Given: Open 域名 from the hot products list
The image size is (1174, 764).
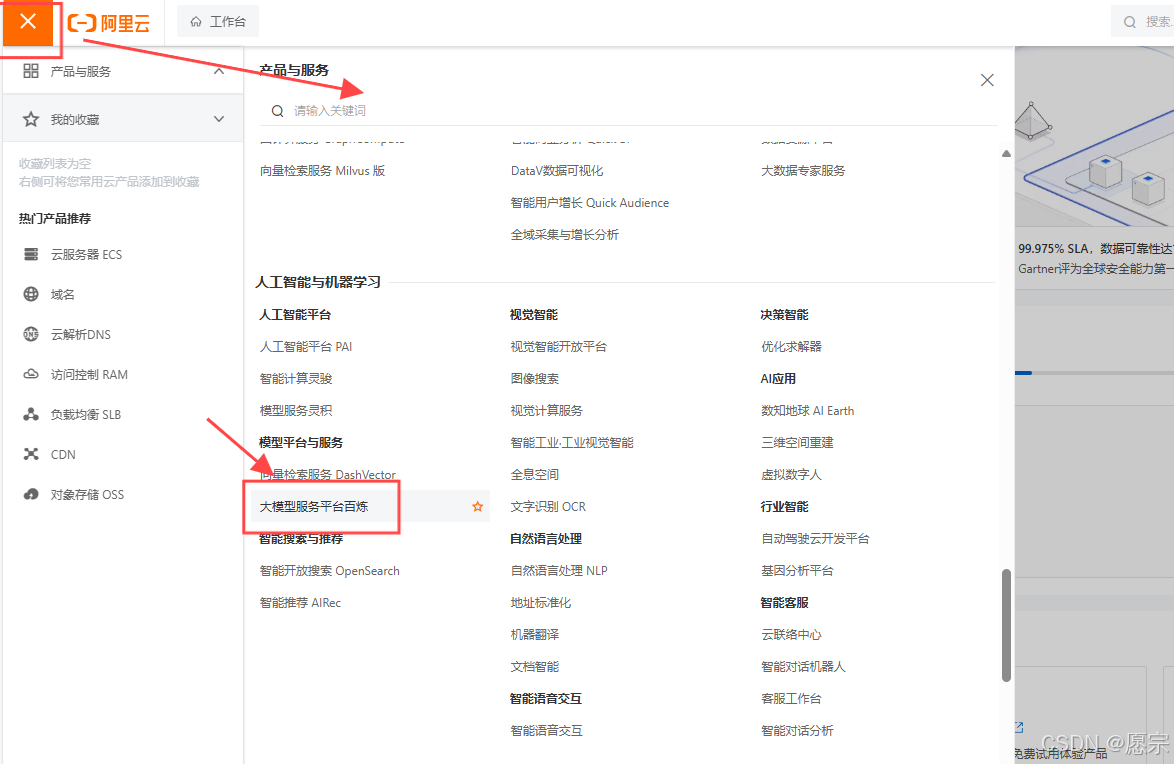Looking at the screenshot, I should (x=63, y=294).
